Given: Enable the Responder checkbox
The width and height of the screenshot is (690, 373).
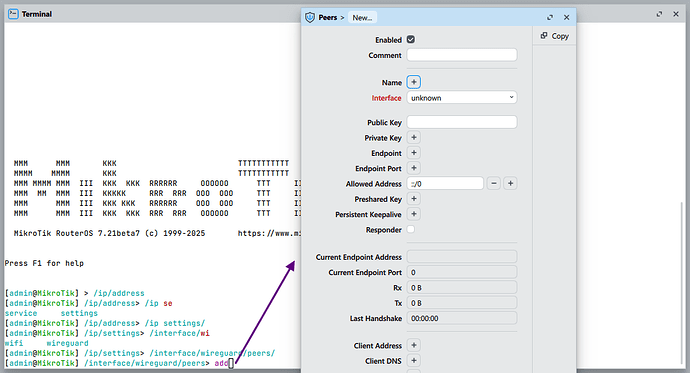Looking at the screenshot, I should 411,229.
